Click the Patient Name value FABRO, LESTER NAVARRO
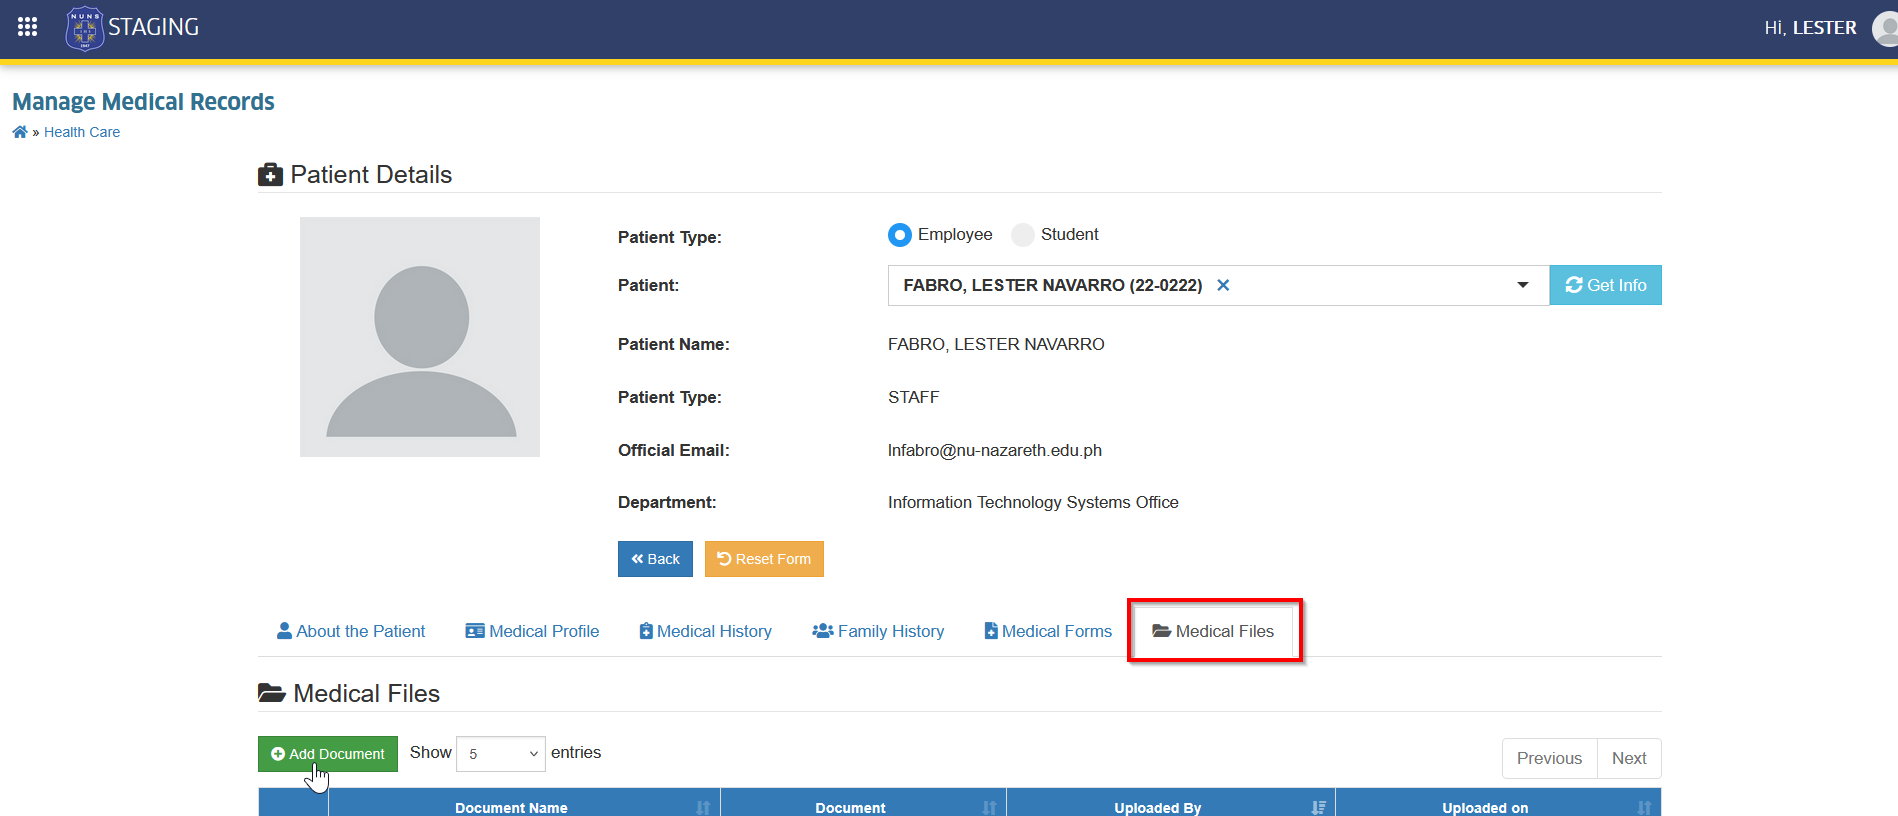Screen dimensions: 1898x816 pyautogui.click(x=996, y=344)
